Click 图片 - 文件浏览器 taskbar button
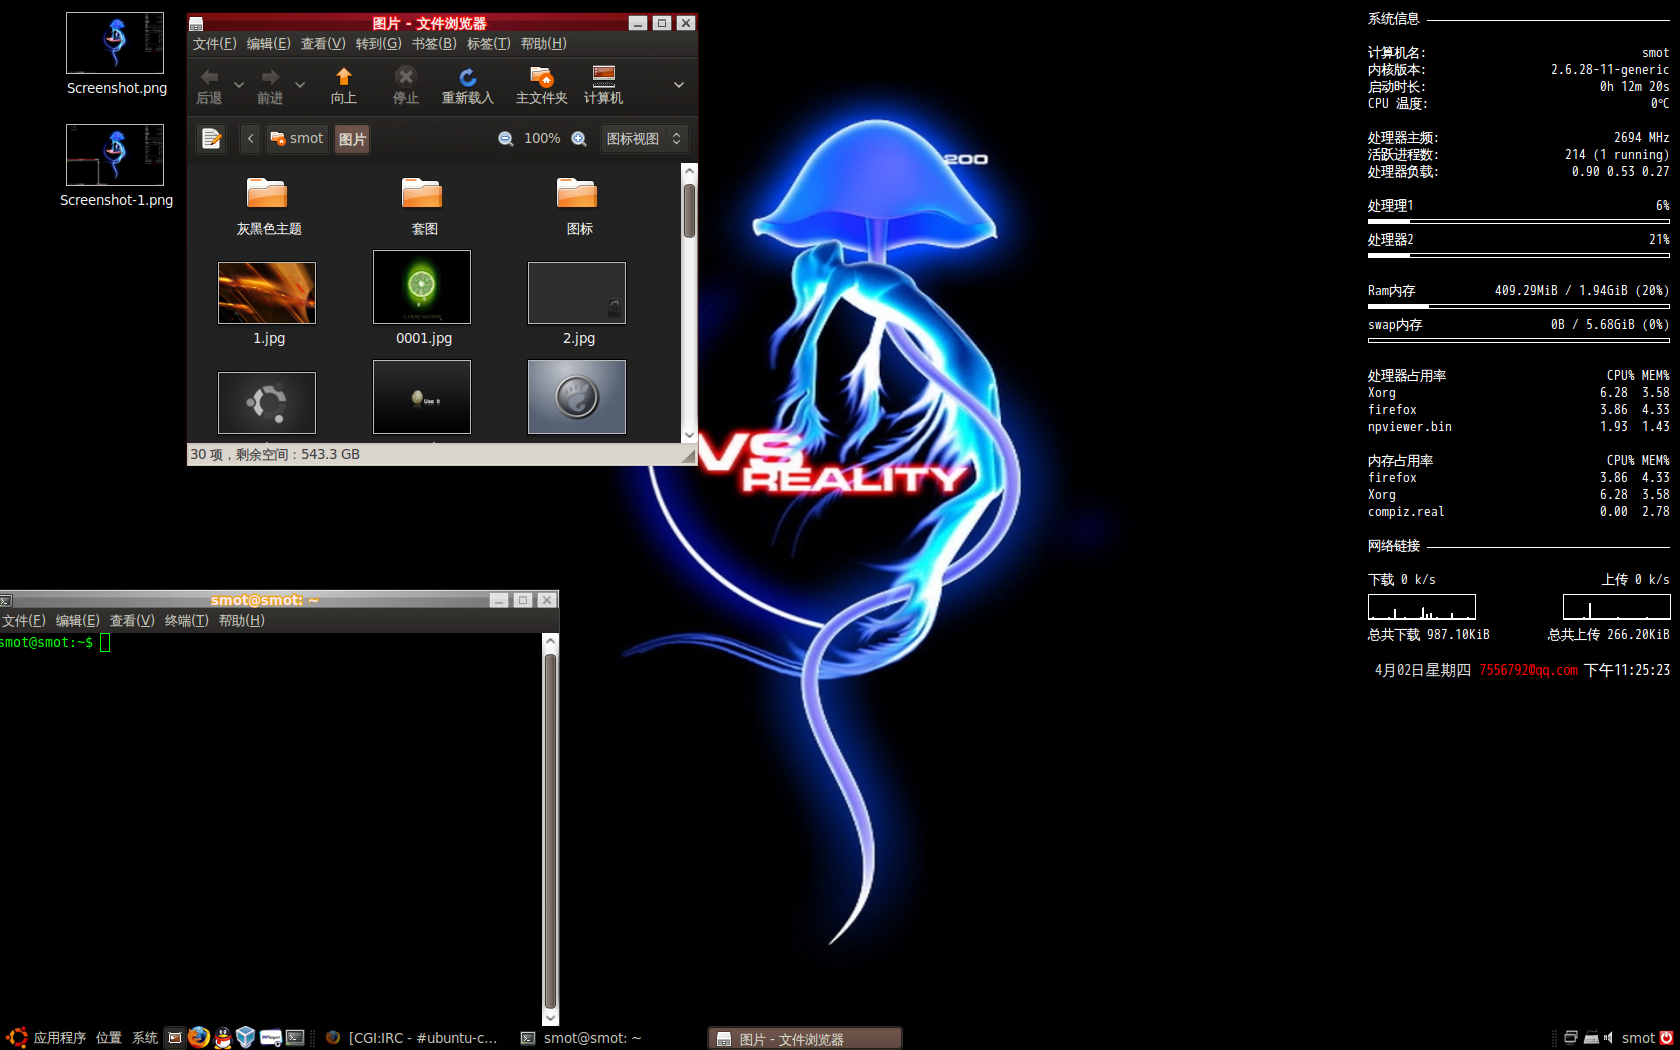This screenshot has width=1680, height=1050. [x=805, y=1039]
